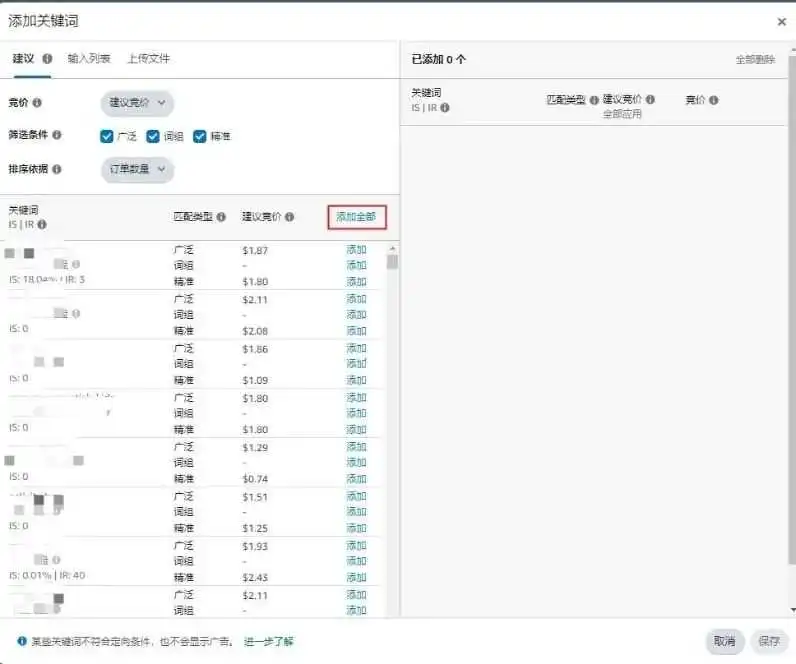Click 全部删除 in added keywords panel
Image resolution: width=796 pixels, height=664 pixels.
click(x=755, y=59)
